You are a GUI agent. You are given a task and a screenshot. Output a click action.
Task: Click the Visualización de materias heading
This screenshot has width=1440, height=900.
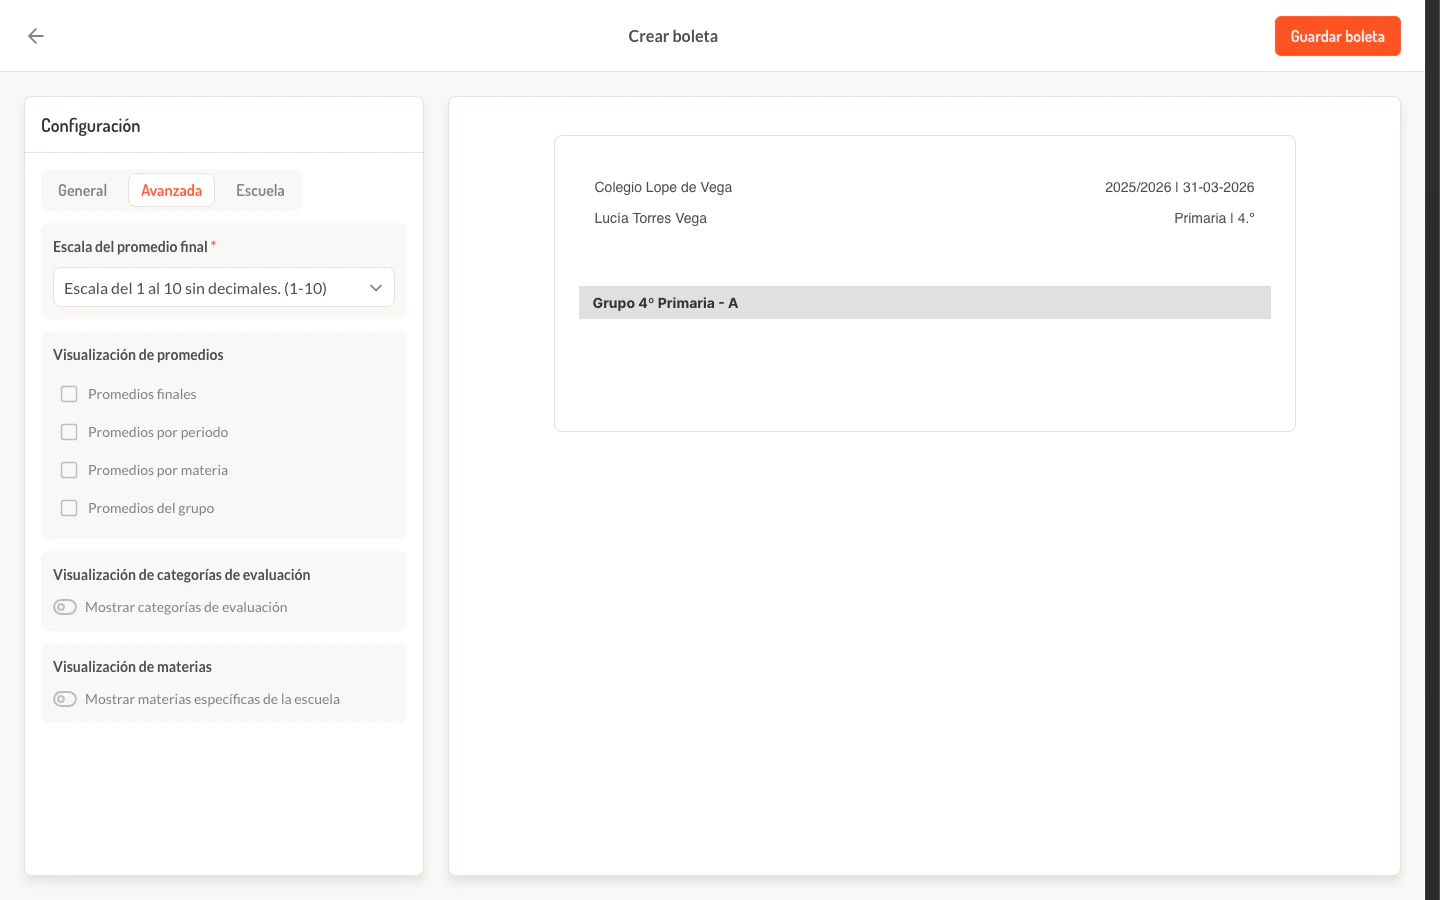(x=132, y=667)
